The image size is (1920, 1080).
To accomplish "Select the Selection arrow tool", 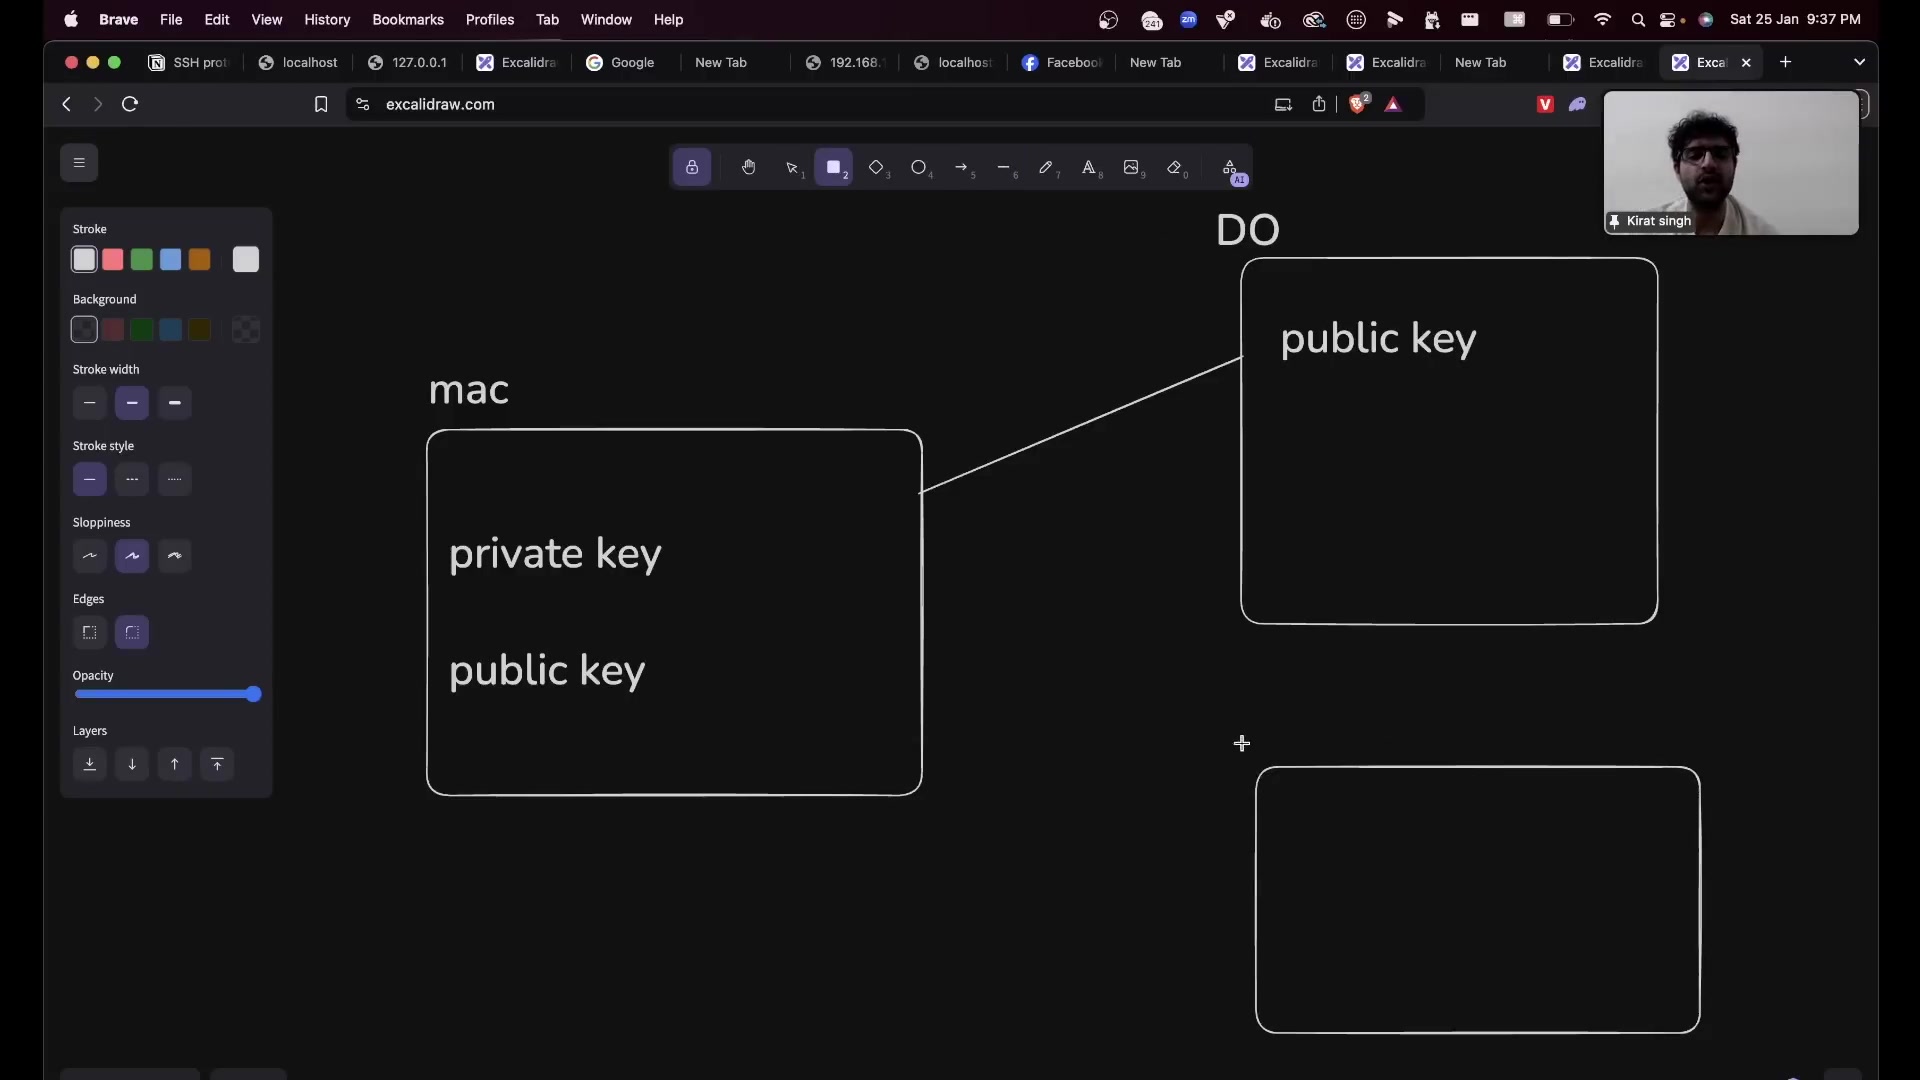I will coord(792,168).
